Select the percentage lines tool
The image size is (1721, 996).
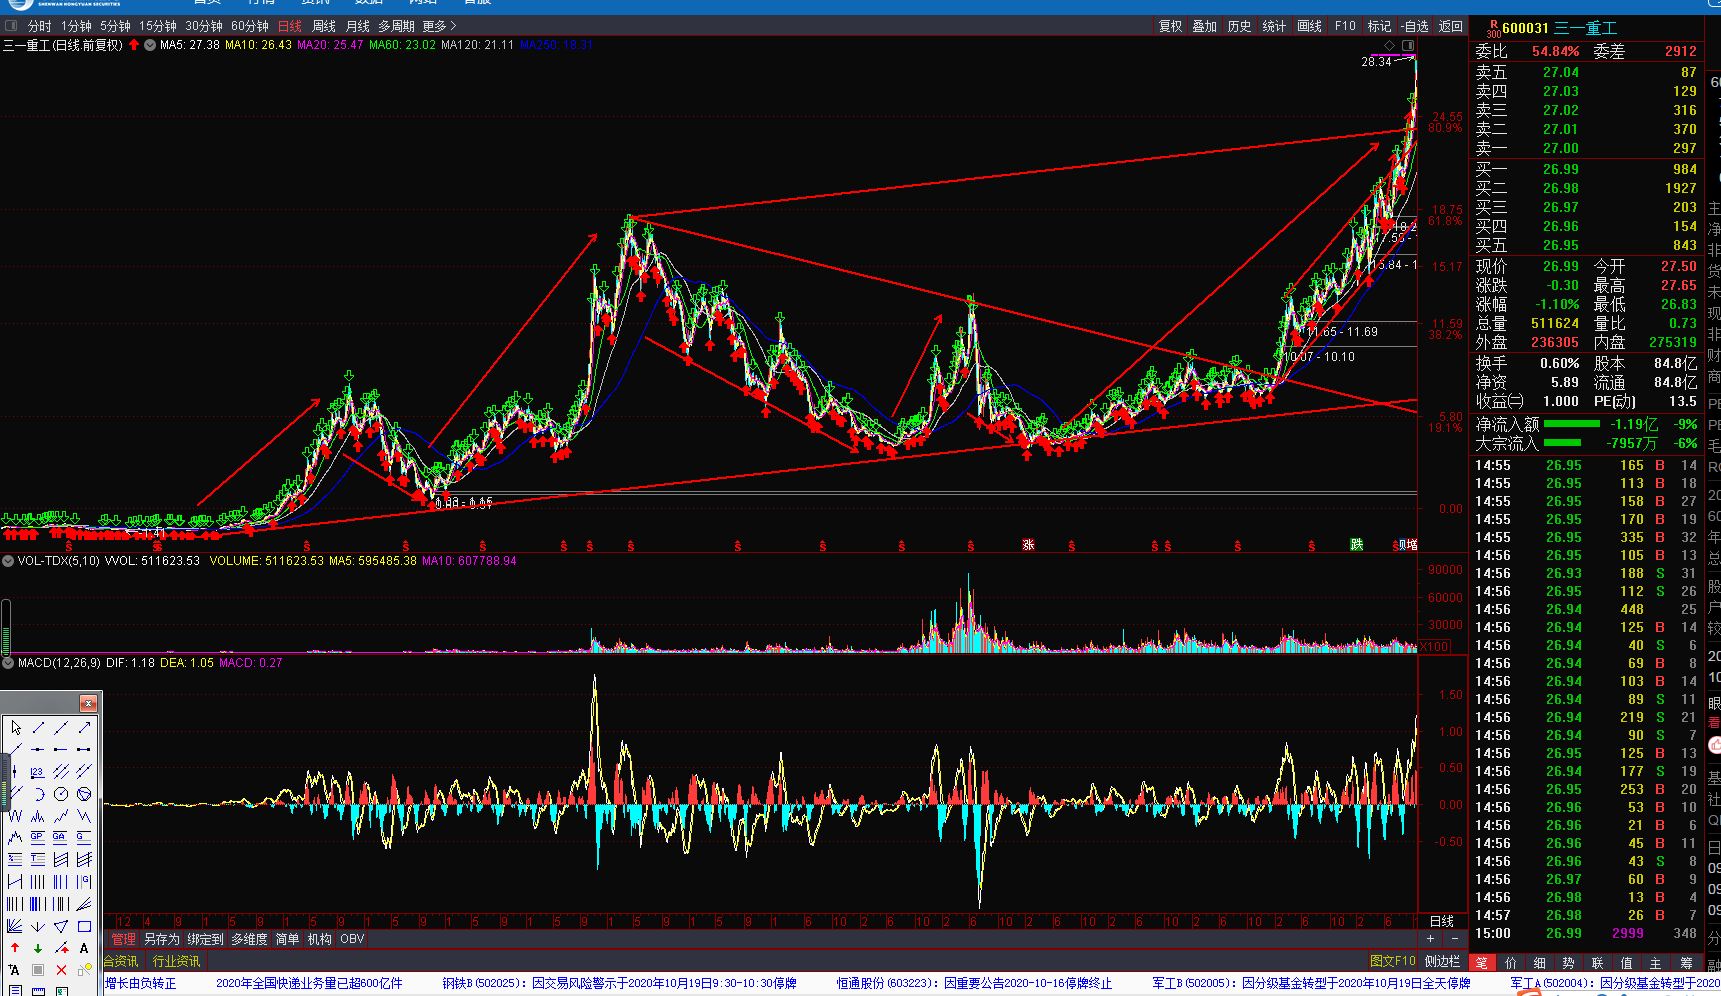(x=15, y=858)
